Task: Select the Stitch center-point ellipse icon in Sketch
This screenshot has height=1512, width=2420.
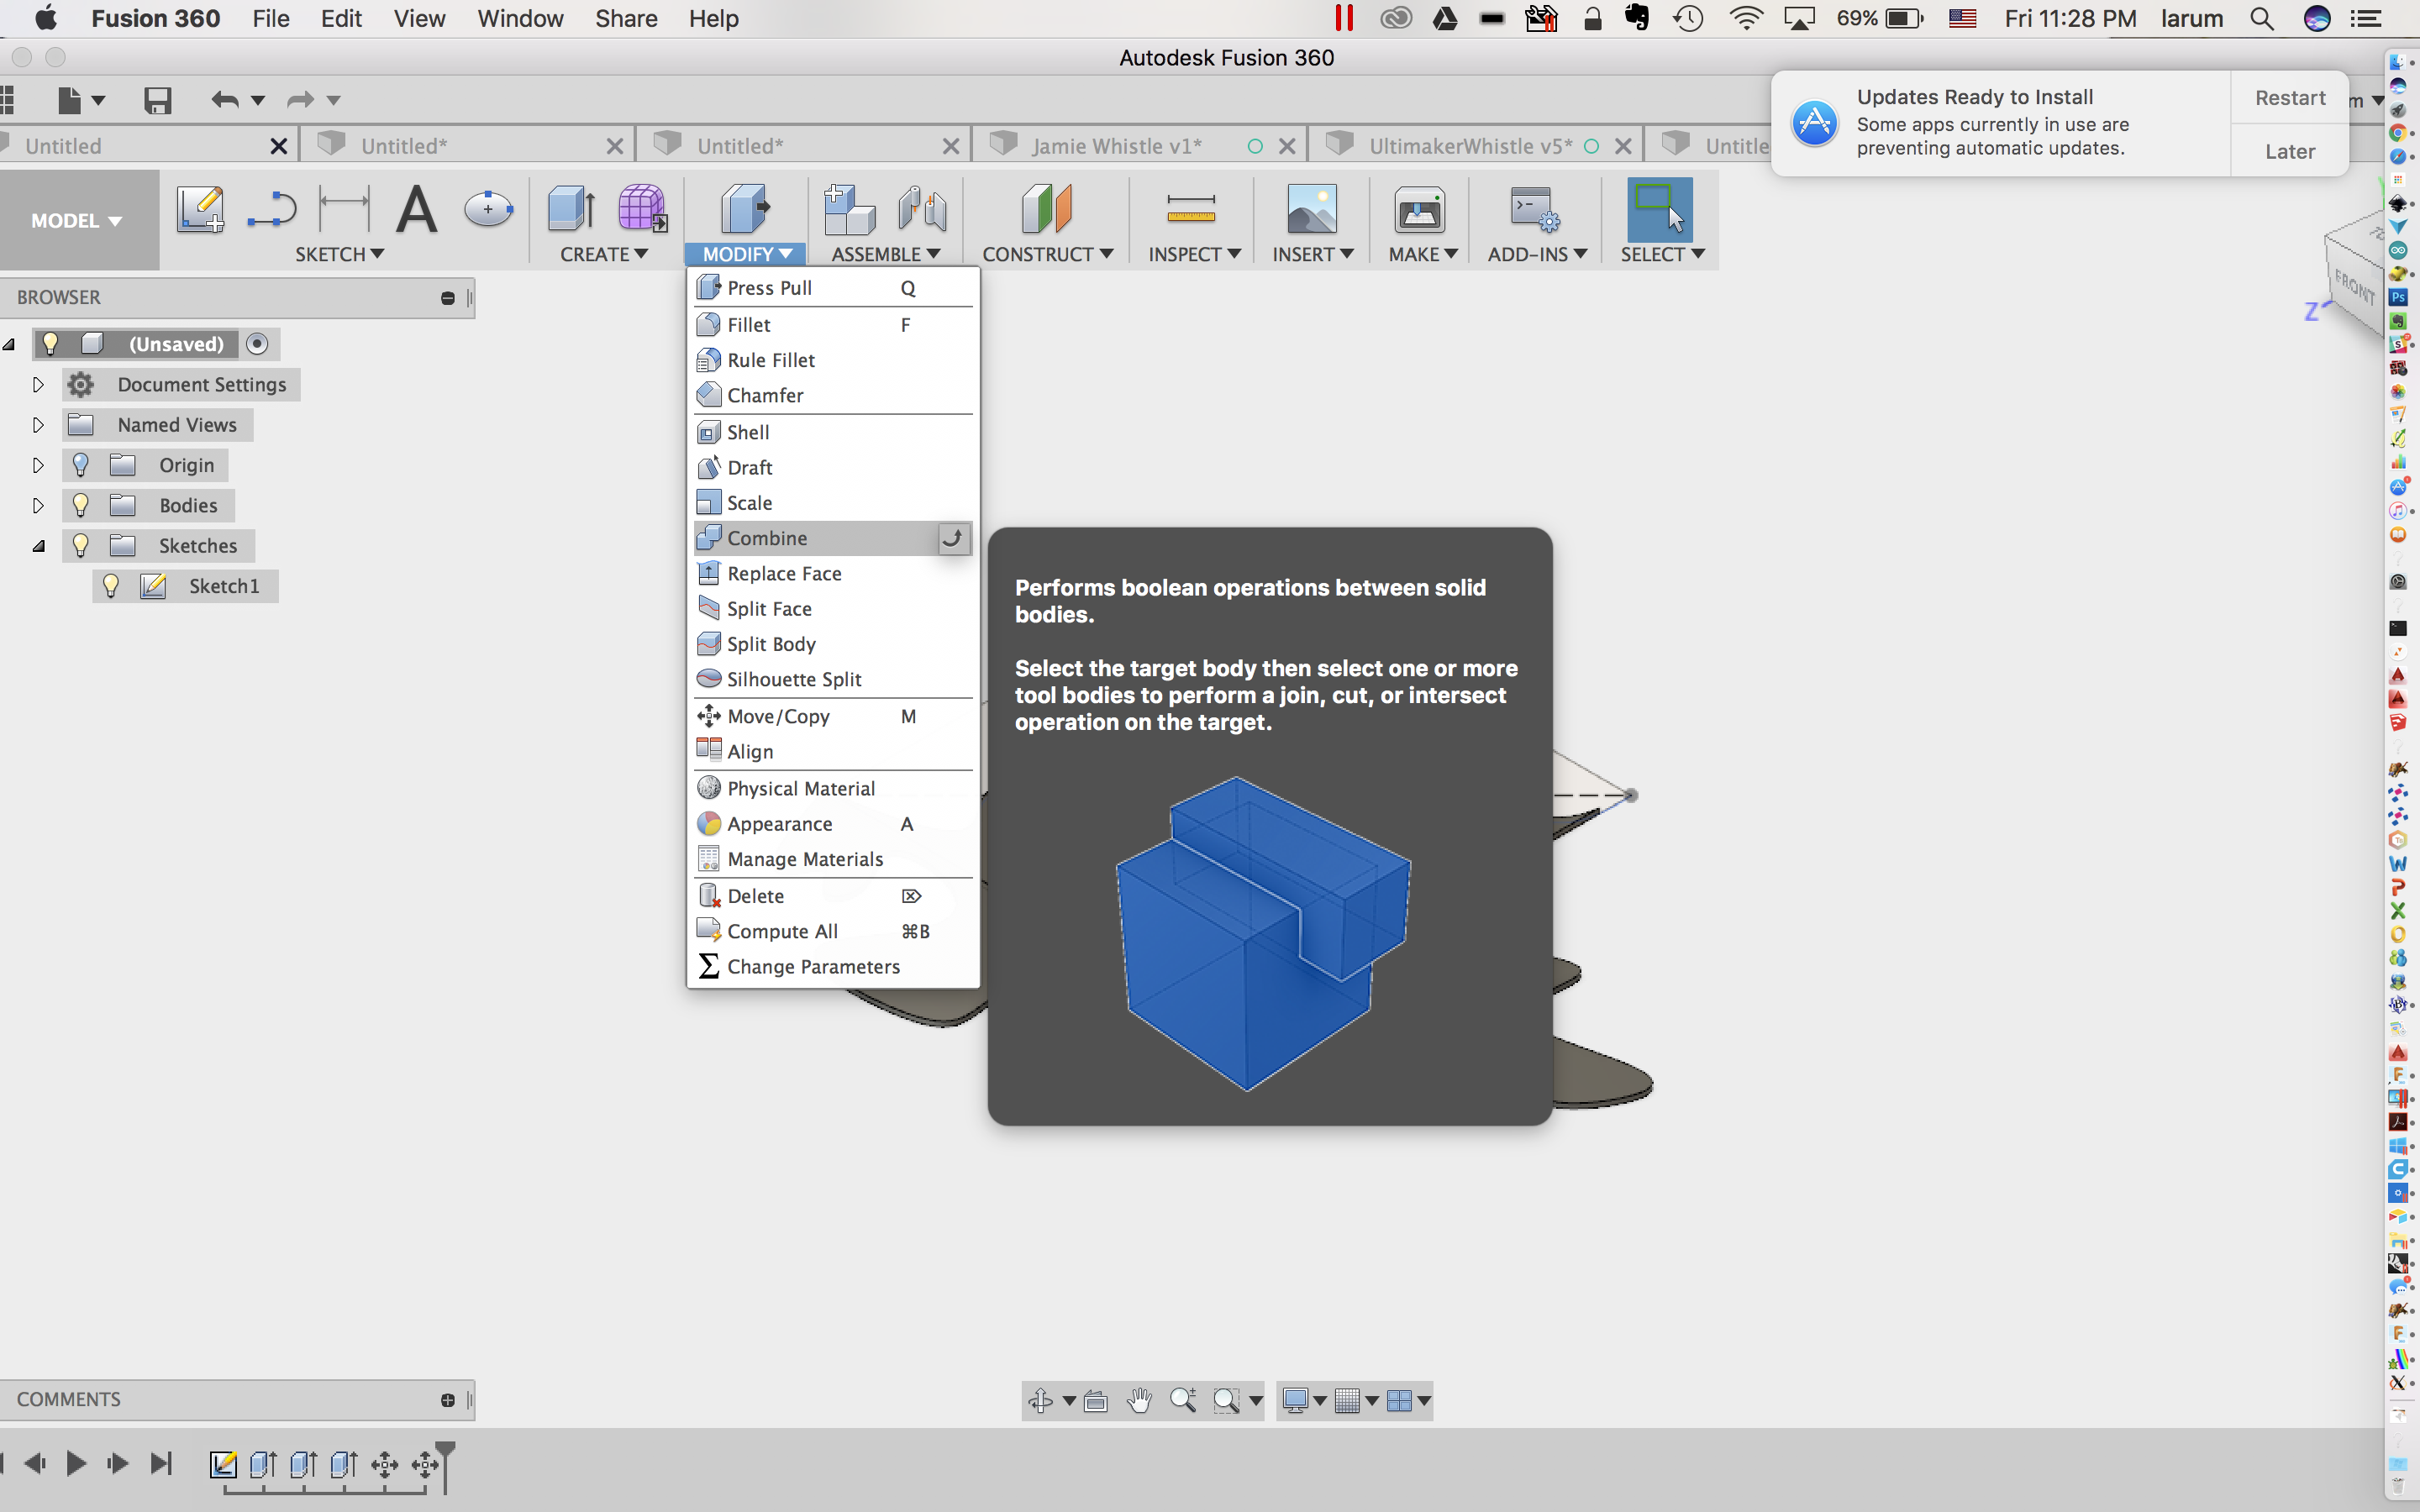Action: pos(488,209)
